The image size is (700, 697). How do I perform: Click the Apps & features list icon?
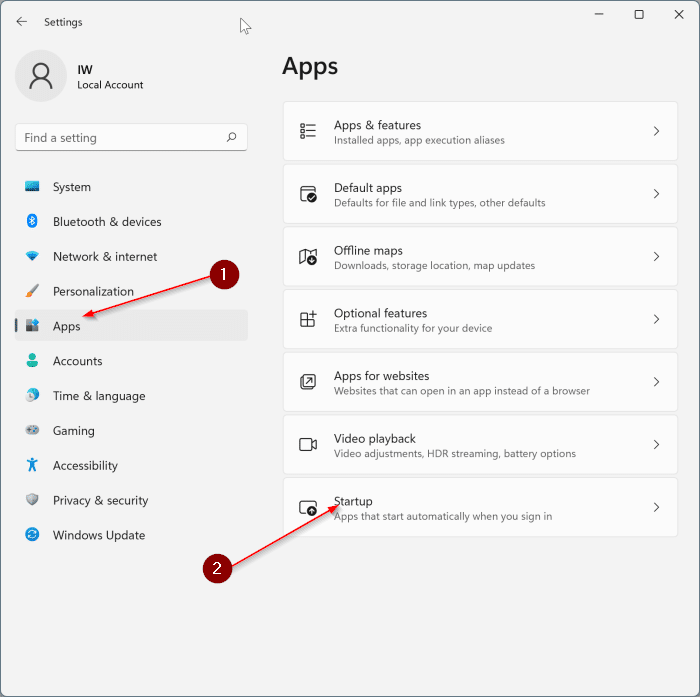[x=308, y=131]
